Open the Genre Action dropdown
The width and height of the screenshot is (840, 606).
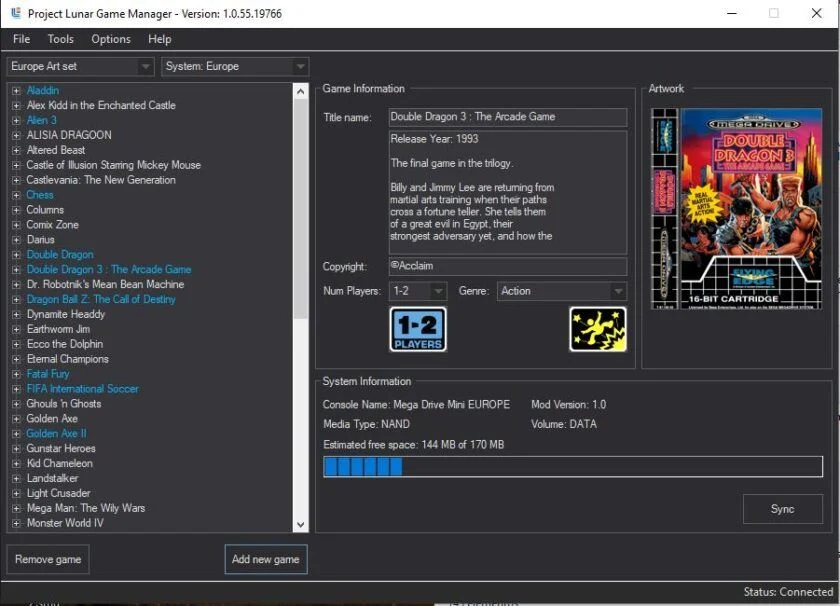click(x=562, y=291)
